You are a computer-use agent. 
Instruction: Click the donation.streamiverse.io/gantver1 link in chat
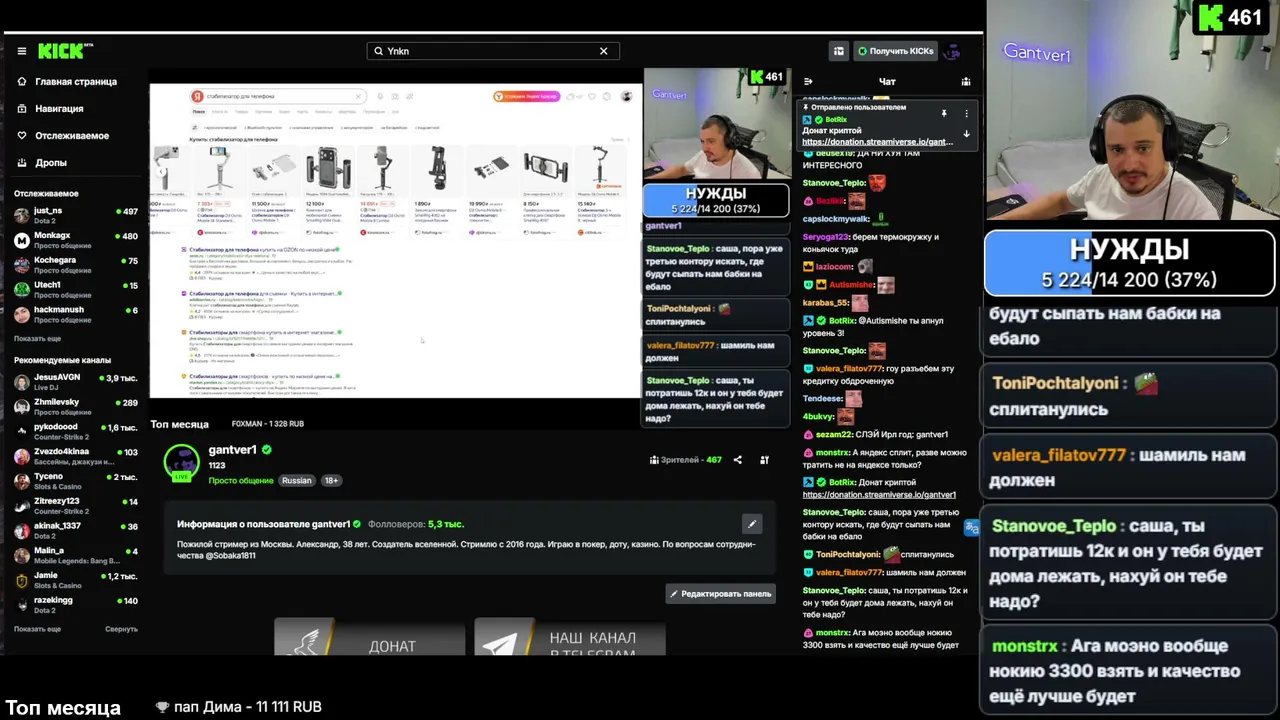(879, 495)
